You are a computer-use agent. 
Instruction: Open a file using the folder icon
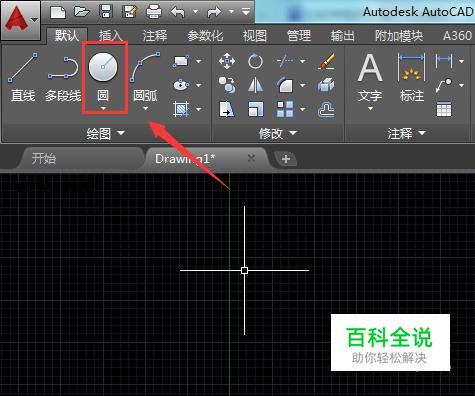point(81,12)
